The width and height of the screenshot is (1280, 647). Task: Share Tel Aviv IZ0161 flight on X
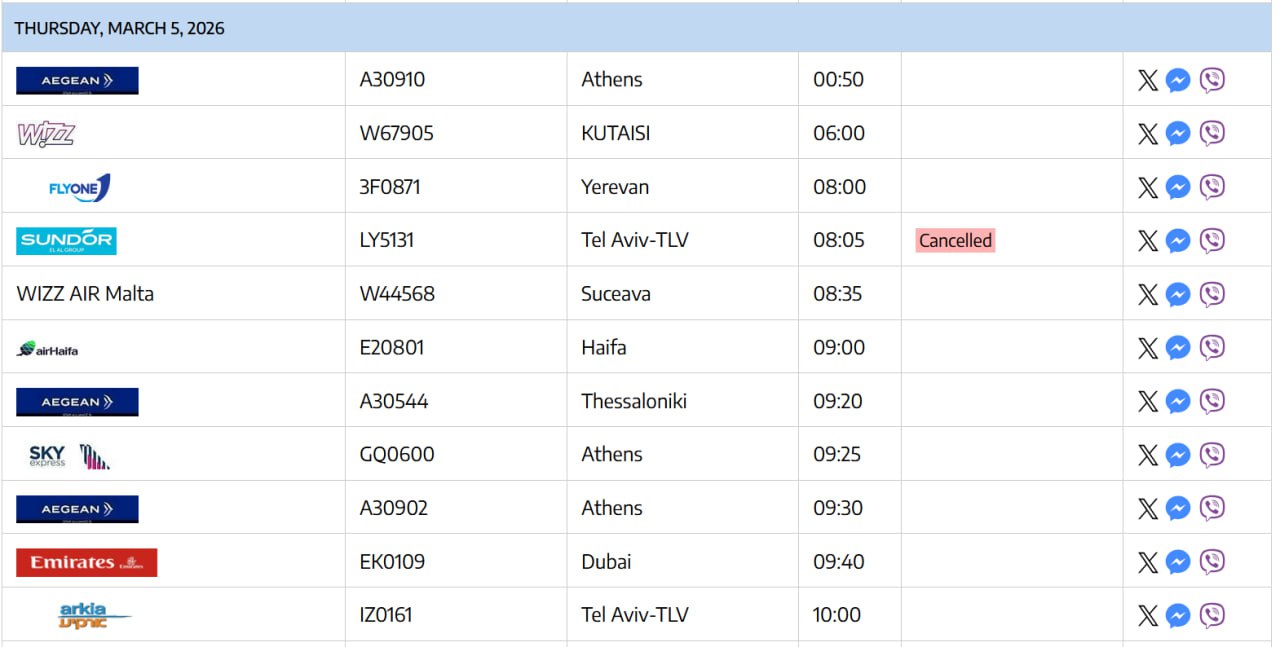pos(1148,616)
